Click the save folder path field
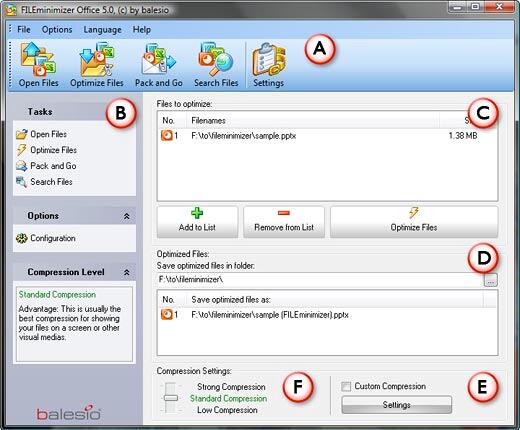The height and width of the screenshot is (430, 520). tap(320, 279)
